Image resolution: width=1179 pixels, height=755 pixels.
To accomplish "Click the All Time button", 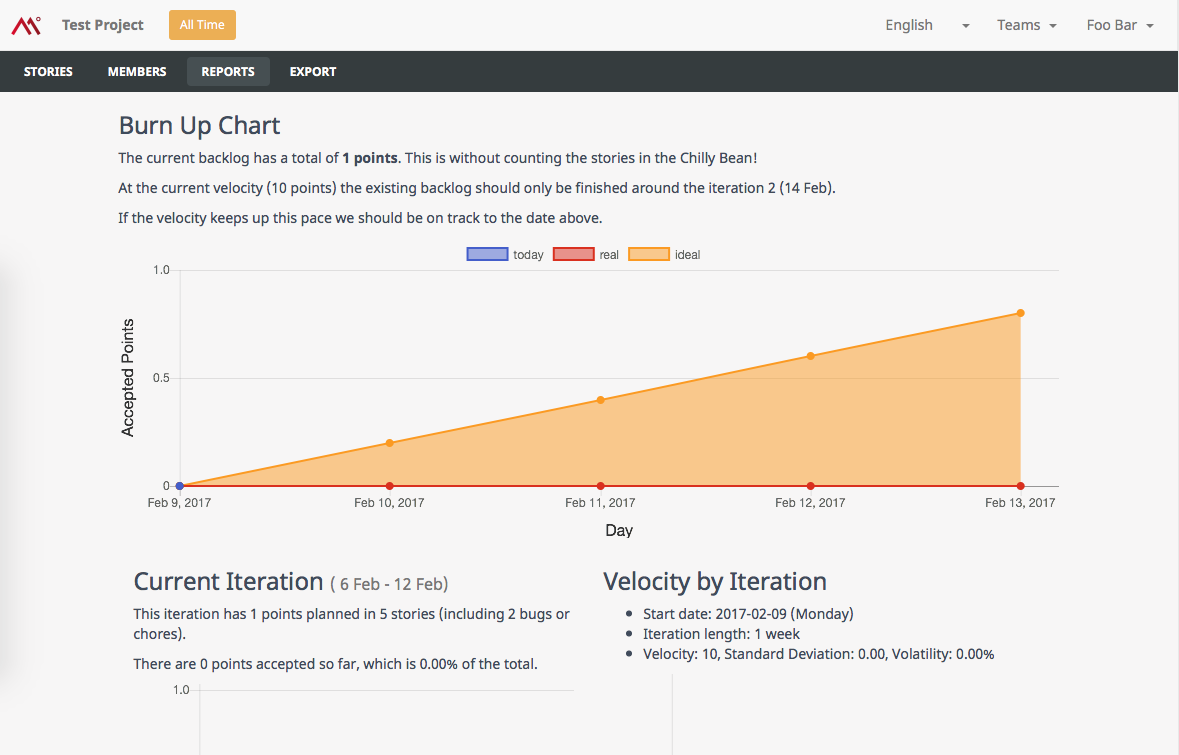I will [202, 24].
